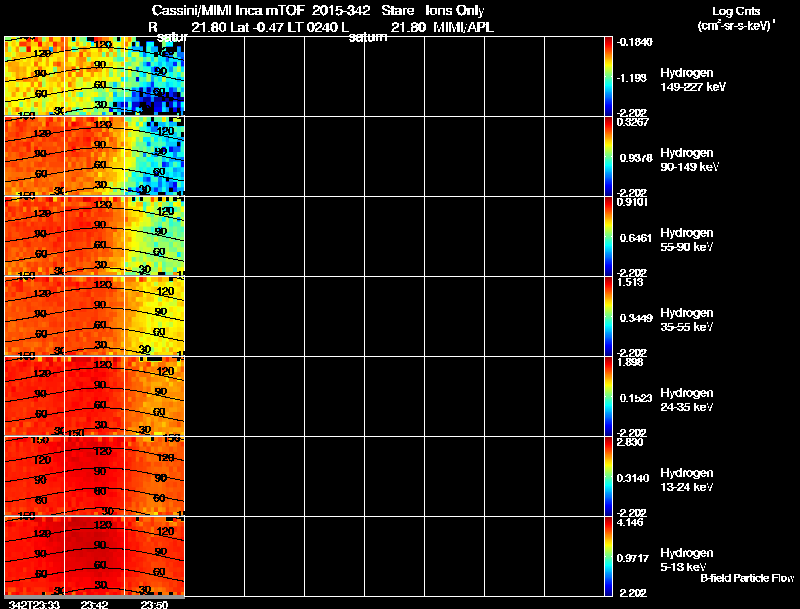
Task: Click the darkest red middle image in the bottom row
Action: (95, 555)
